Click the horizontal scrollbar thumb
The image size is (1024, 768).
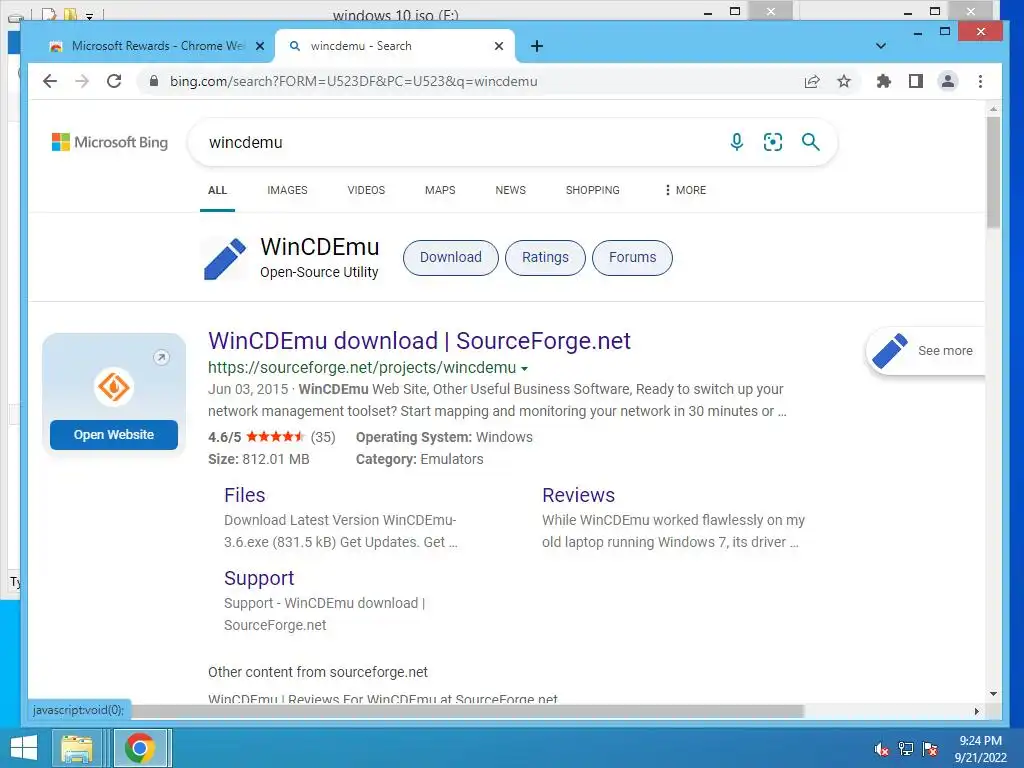pos(467,711)
